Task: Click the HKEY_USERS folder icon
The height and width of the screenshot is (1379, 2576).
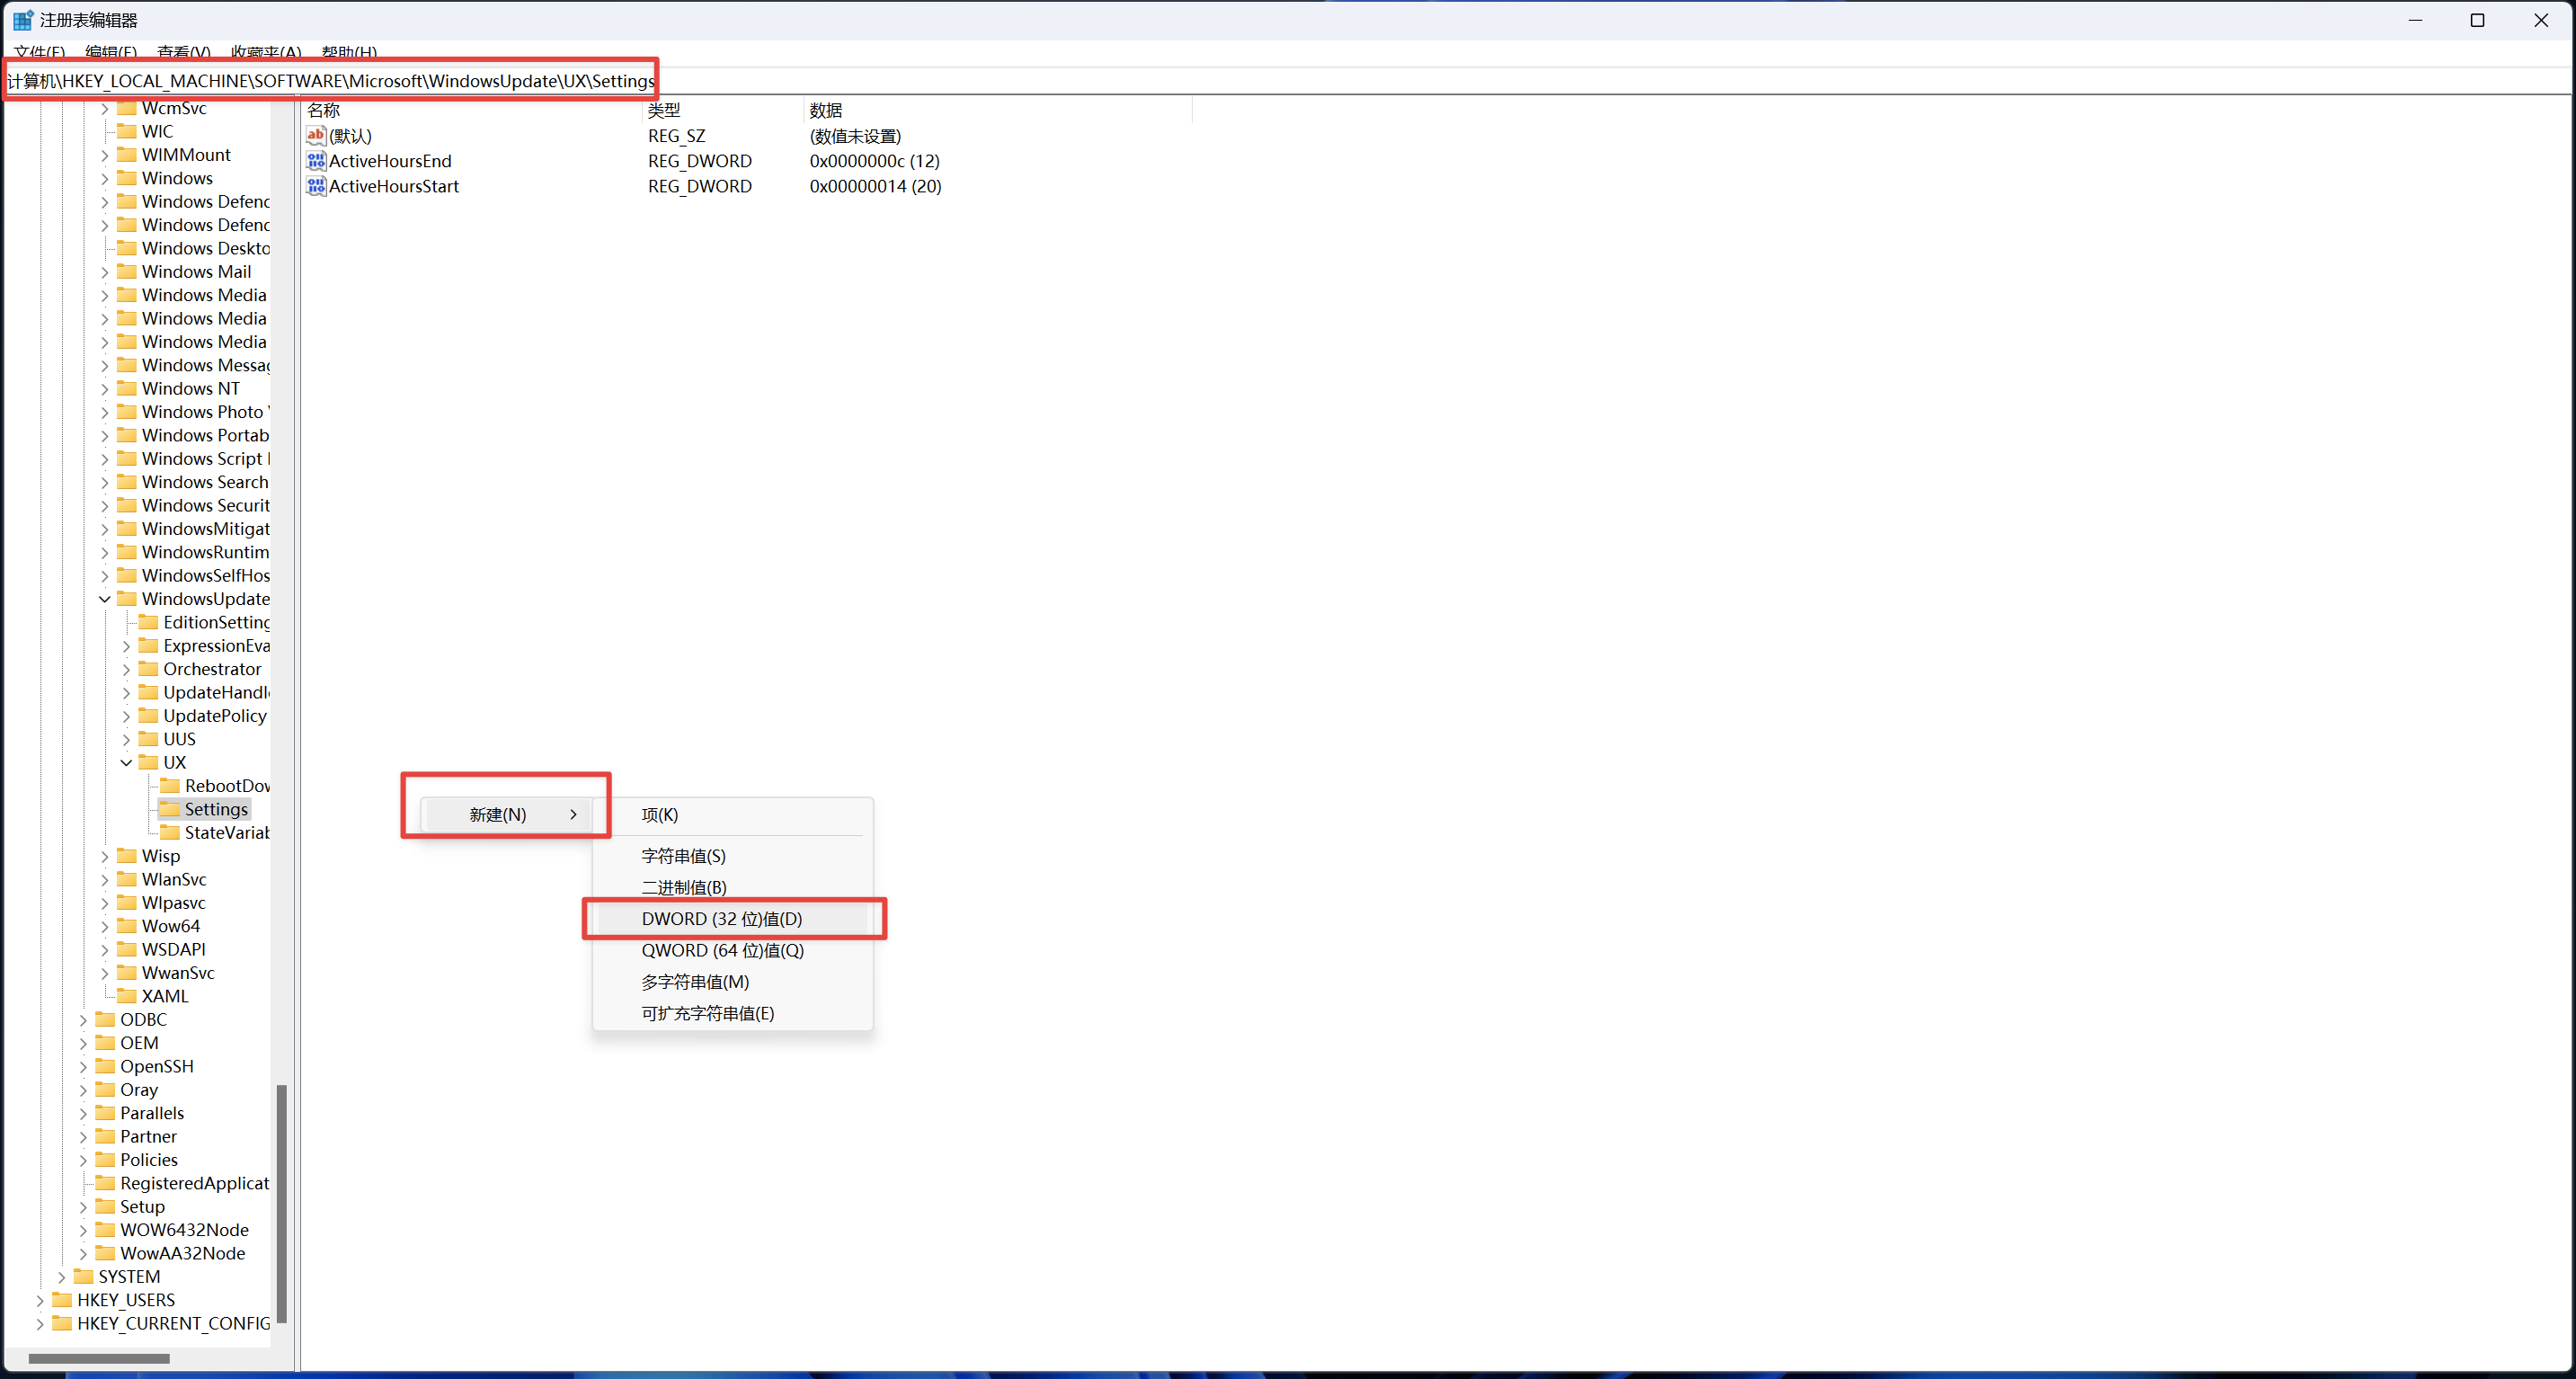Action: pyautogui.click(x=62, y=1300)
